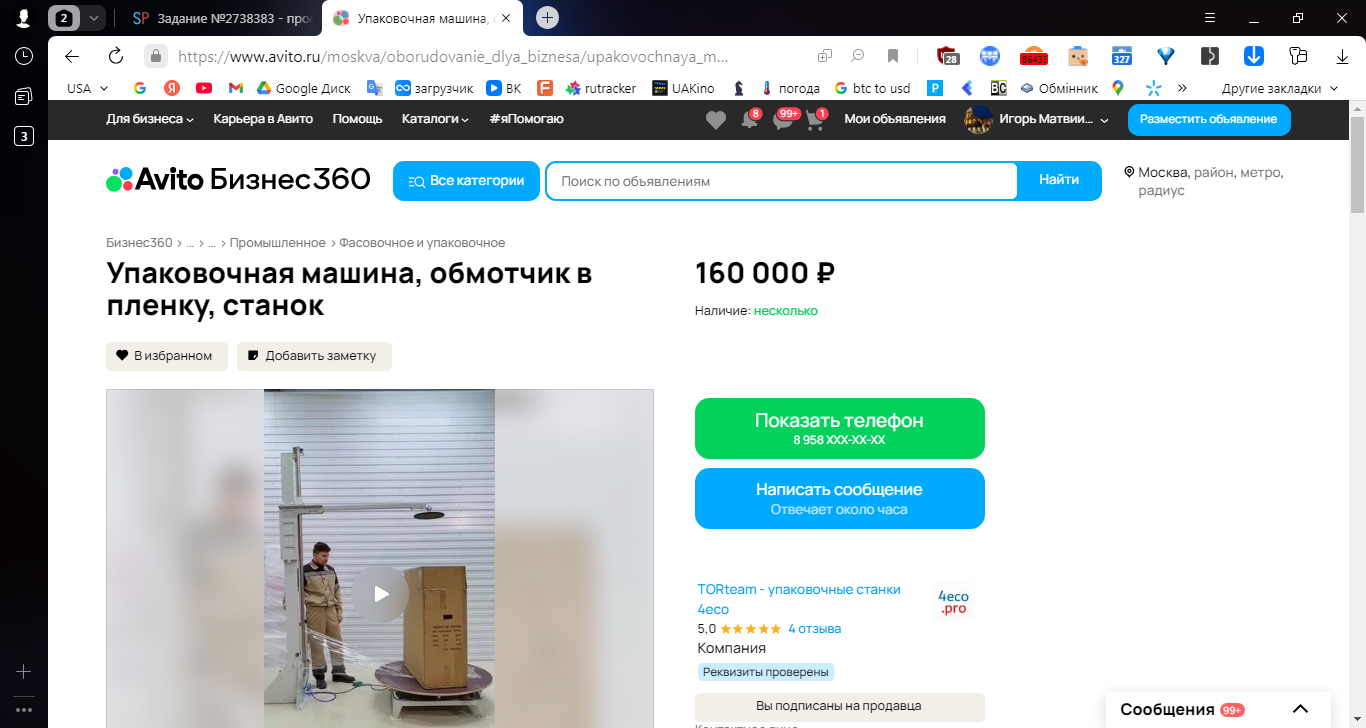The height and width of the screenshot is (728, 1366).
Task: Expand Сообщения chat panel chevron
Action: pos(1300,709)
